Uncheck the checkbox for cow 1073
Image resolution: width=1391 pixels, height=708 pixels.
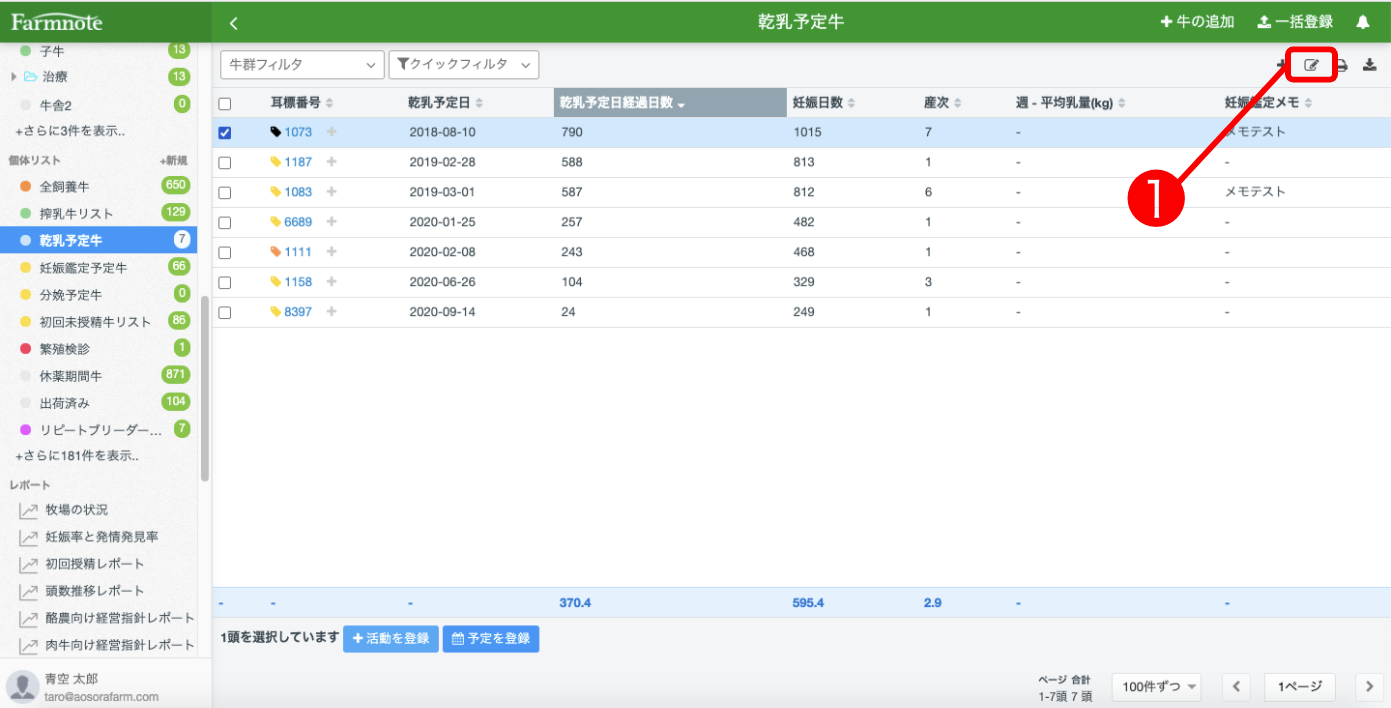(x=225, y=132)
